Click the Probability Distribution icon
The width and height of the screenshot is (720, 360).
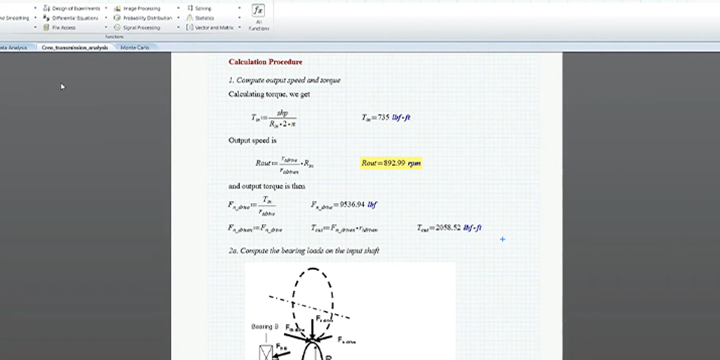[x=117, y=18]
